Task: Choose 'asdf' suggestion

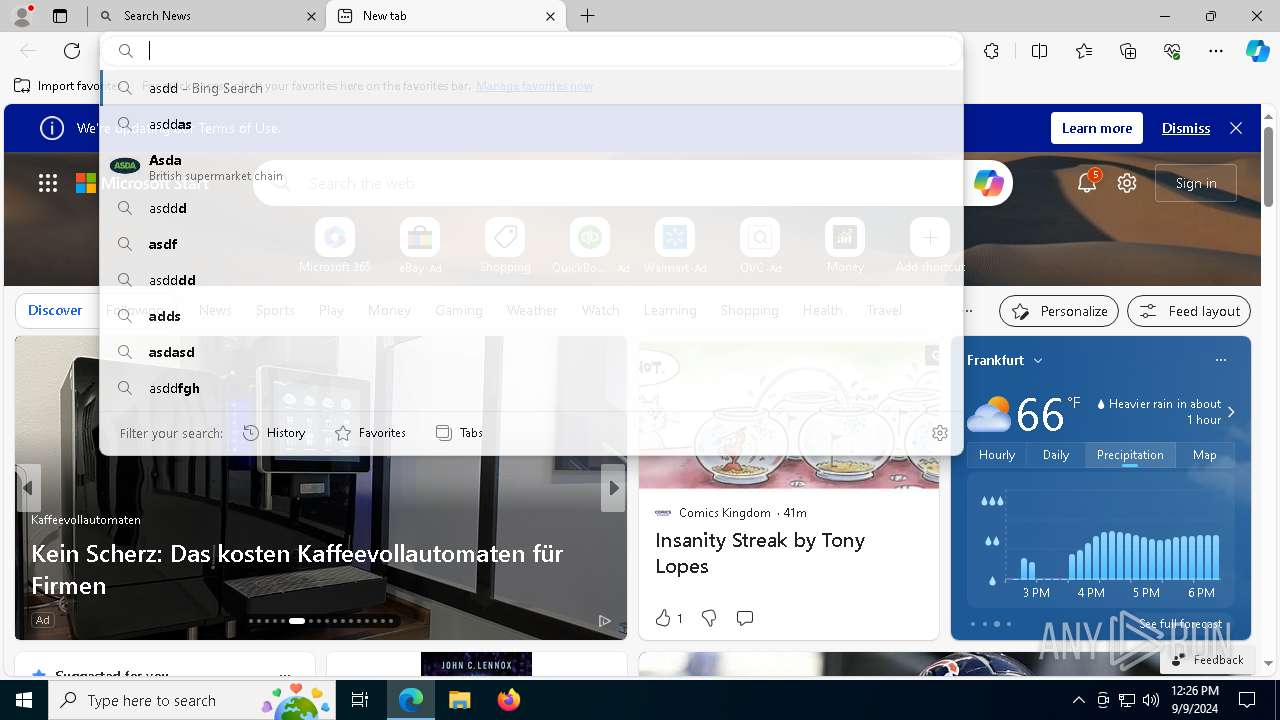Action: click(x=532, y=244)
